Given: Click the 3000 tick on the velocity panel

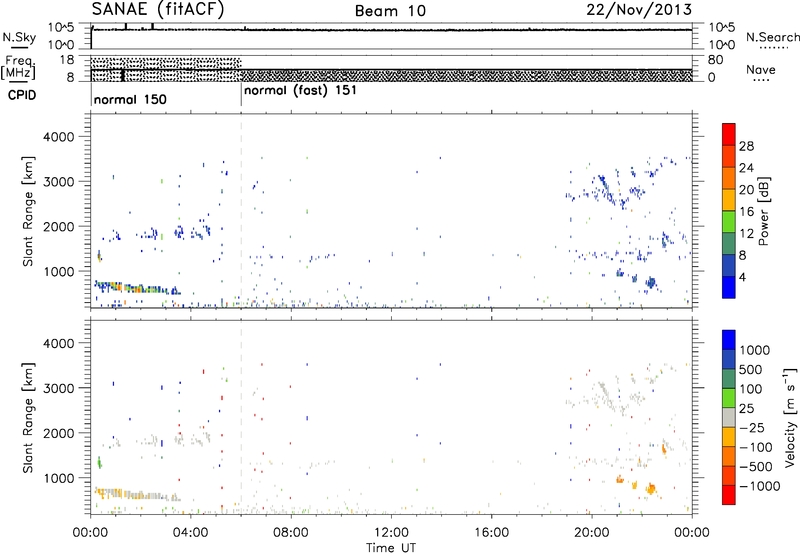Looking at the screenshot, I should tap(59, 388).
